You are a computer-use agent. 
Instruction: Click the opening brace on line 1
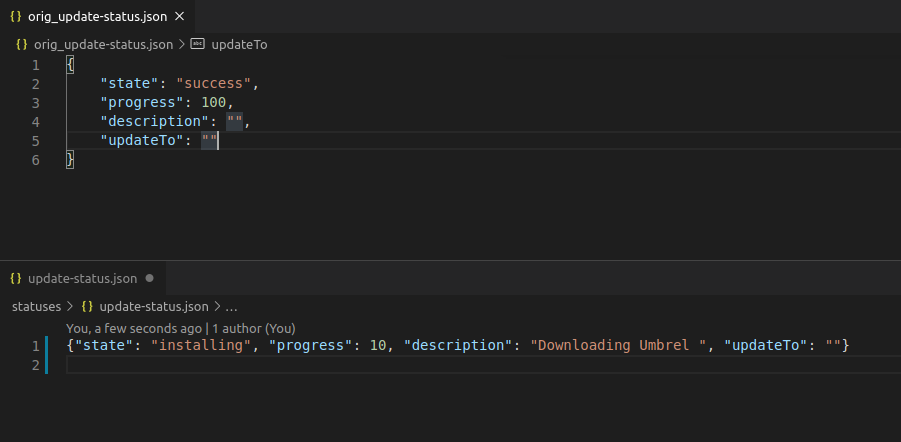tap(70, 64)
